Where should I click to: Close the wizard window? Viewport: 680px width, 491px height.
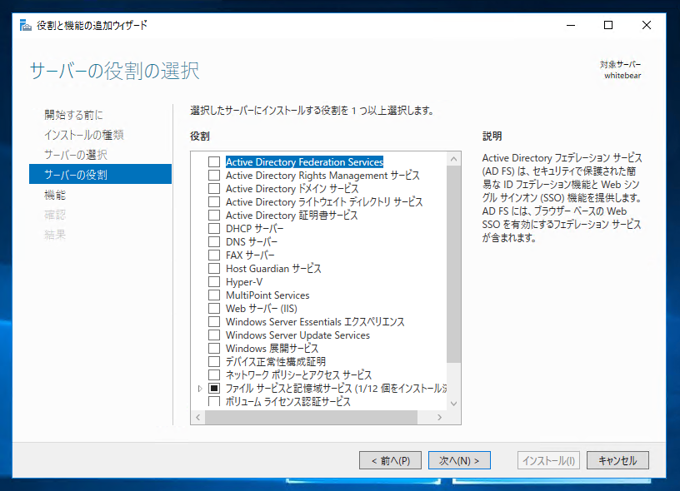(646, 25)
